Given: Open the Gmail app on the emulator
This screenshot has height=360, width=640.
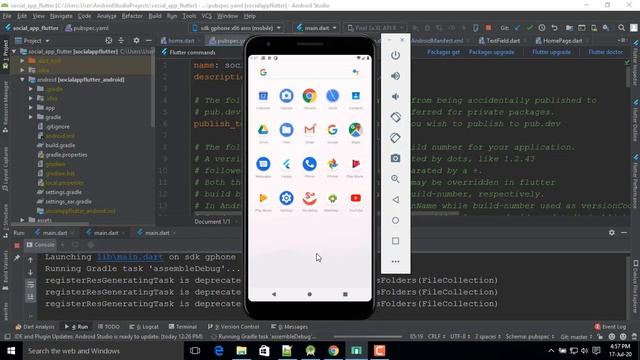Looking at the screenshot, I should pos(309,130).
